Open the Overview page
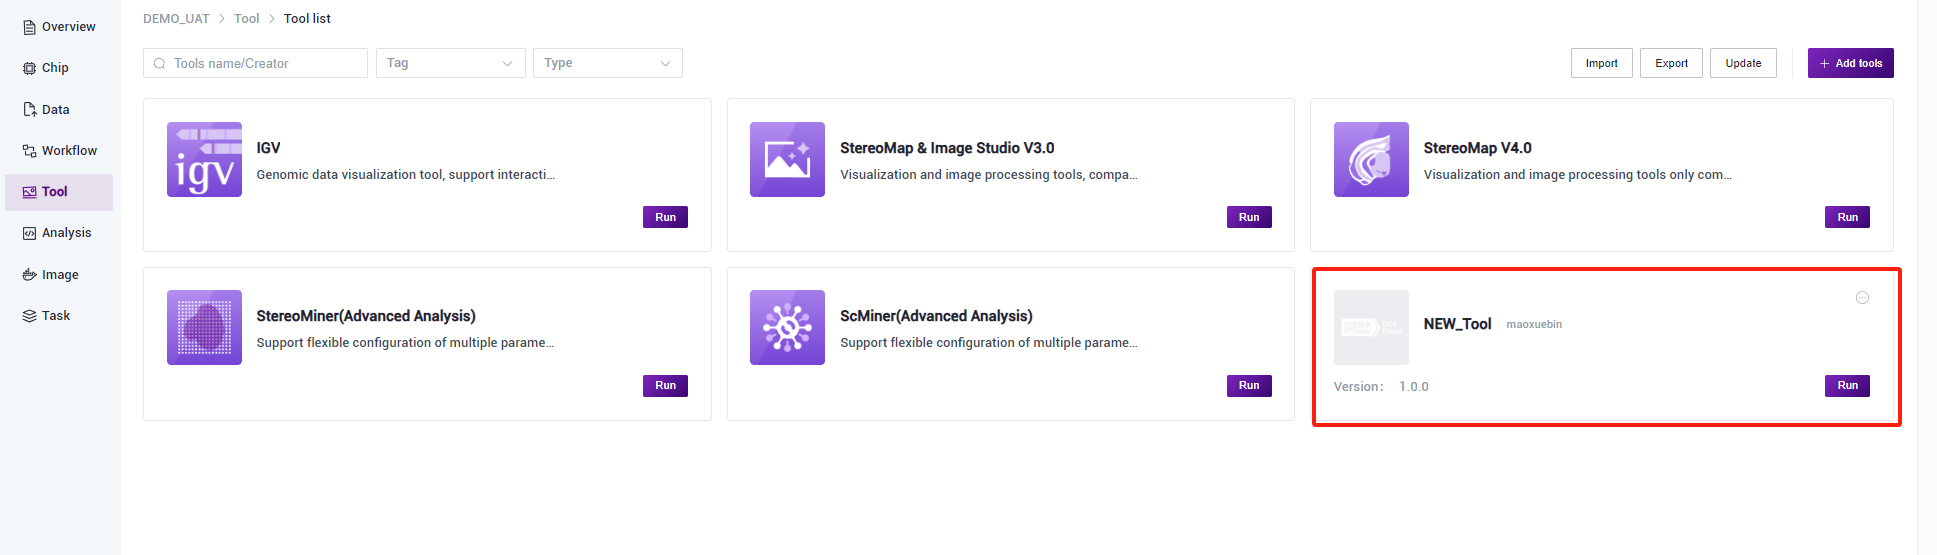This screenshot has width=1937, height=555. click(x=59, y=27)
